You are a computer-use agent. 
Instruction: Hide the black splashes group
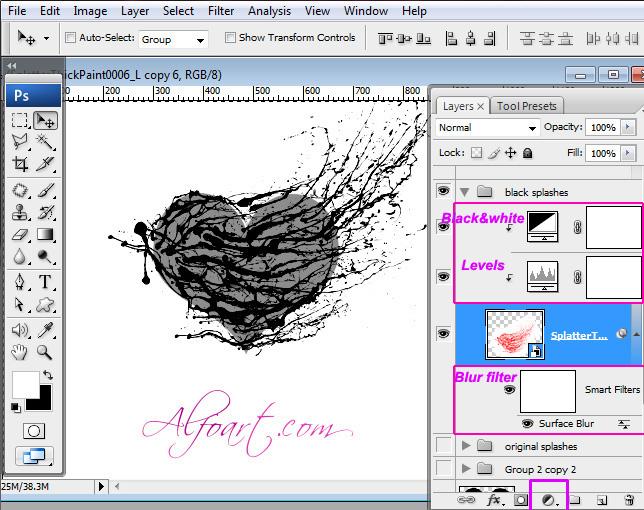443,192
